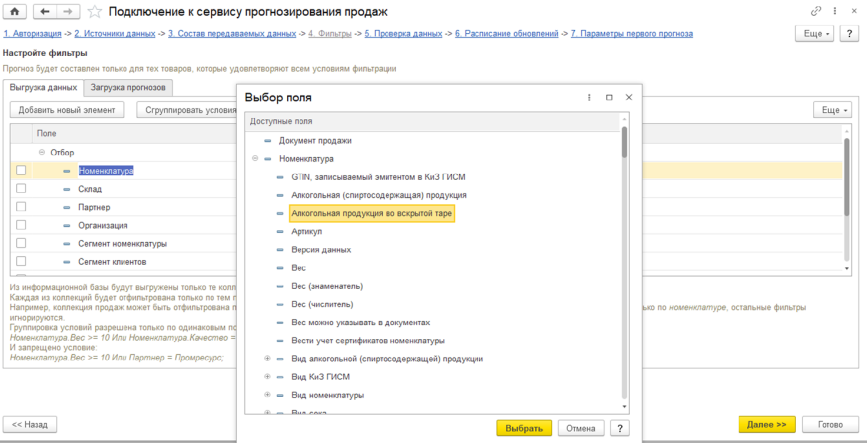Click the Home icon in title bar
The image size is (867, 443).
coord(14,11)
